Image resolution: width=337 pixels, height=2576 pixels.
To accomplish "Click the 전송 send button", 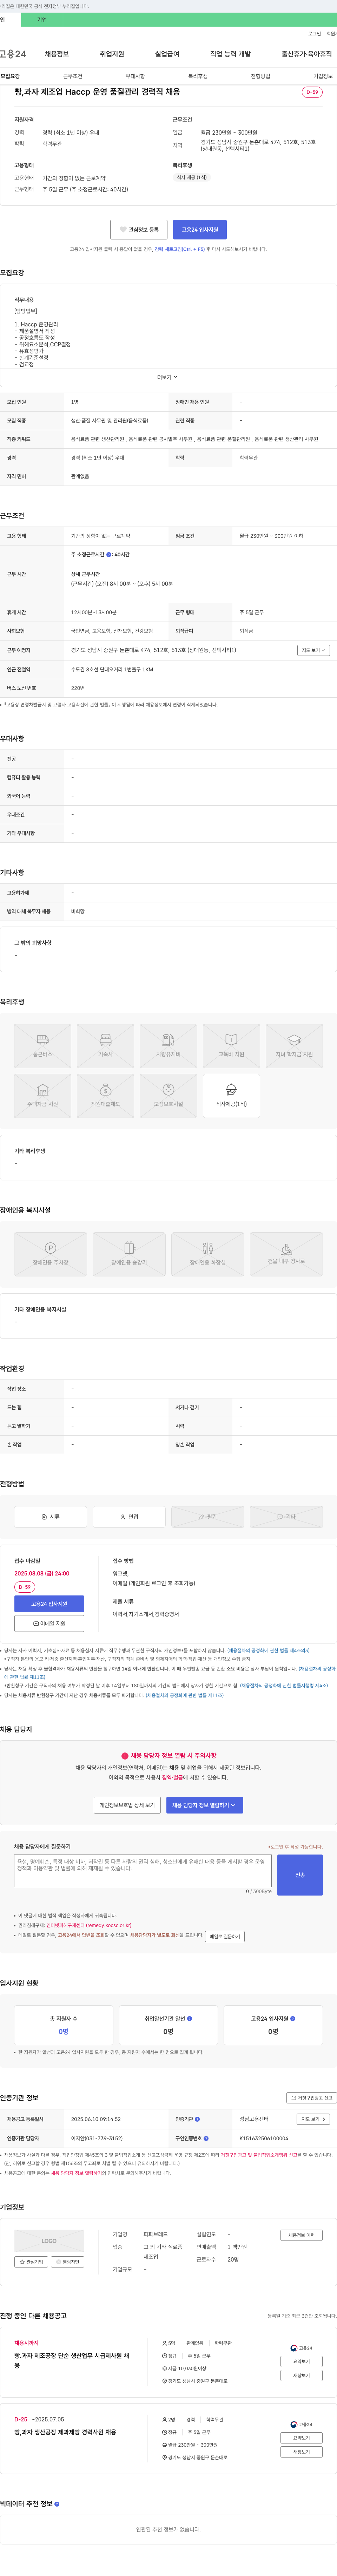I will pyautogui.click(x=300, y=1875).
